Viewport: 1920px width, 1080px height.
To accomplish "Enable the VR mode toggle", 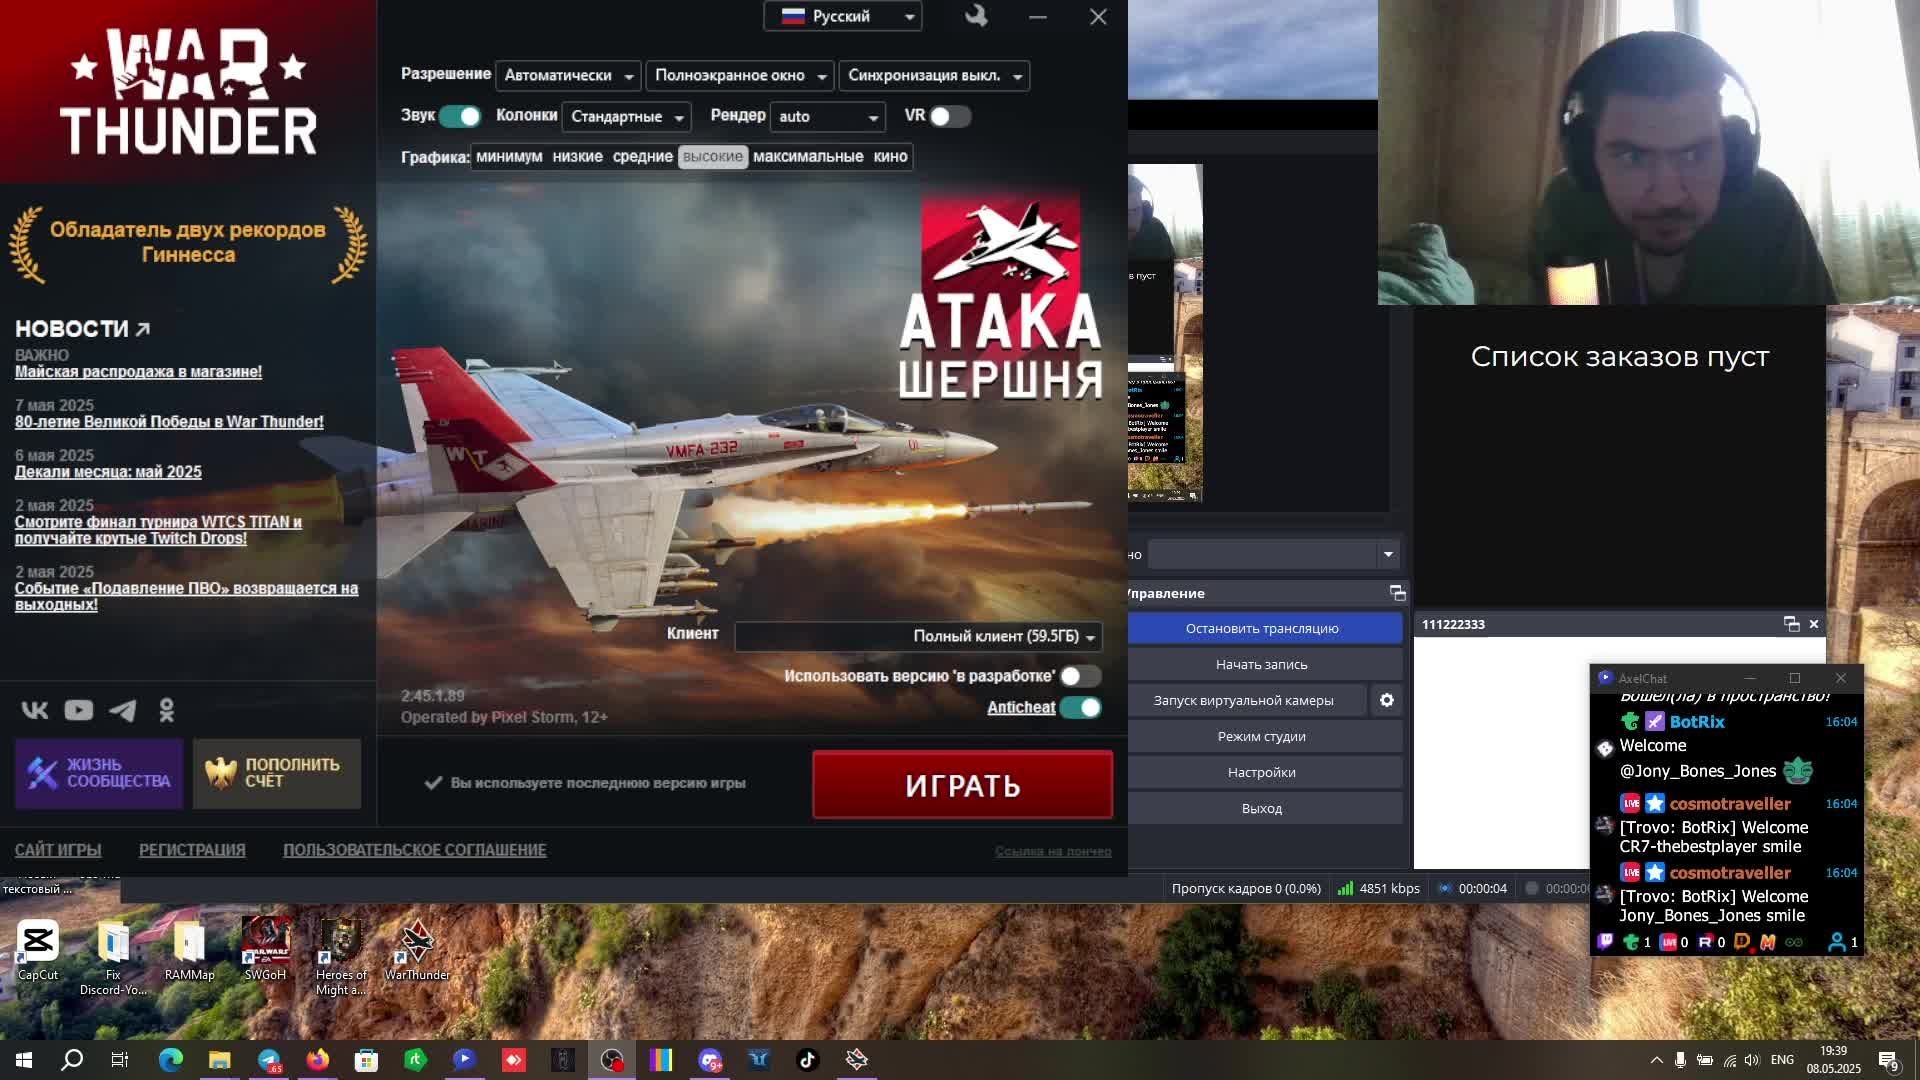I will click(x=948, y=117).
